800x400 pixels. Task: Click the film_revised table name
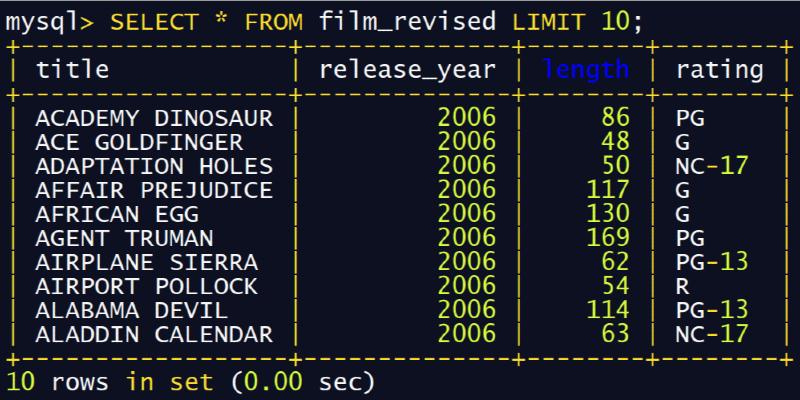408,23
